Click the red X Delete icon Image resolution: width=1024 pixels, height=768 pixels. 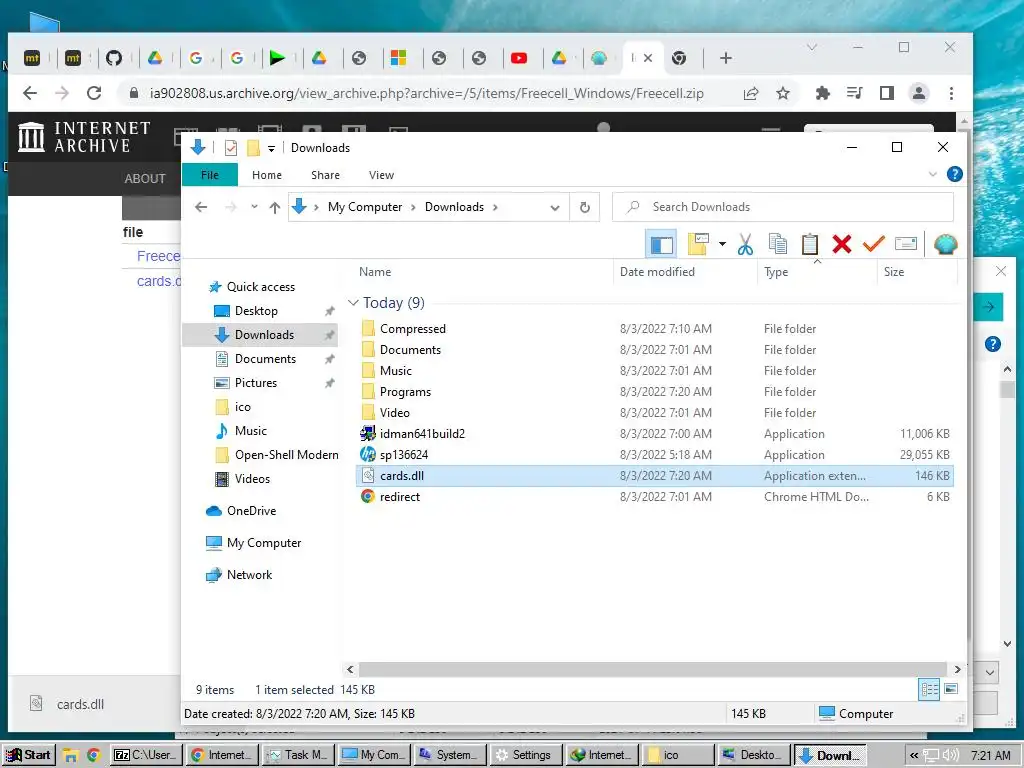coord(842,244)
